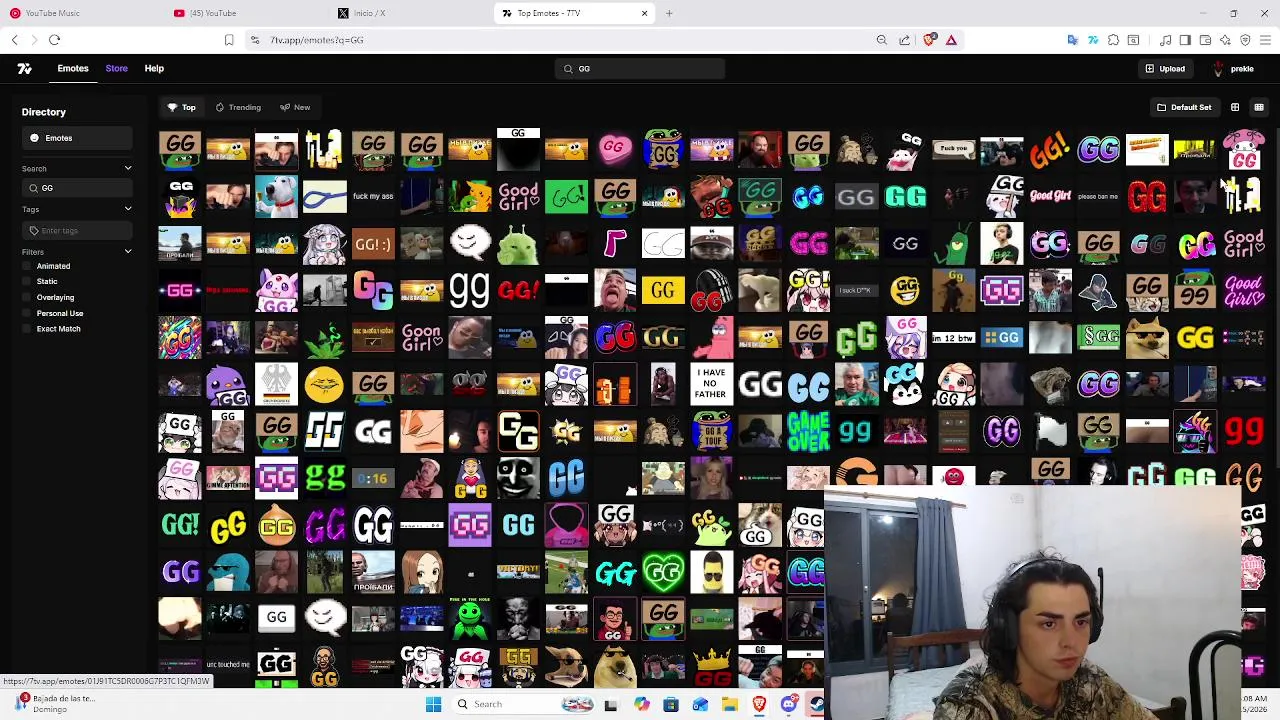The height and width of the screenshot is (720, 1280).
Task: Collapse the Filters section chevron
Action: (128, 251)
